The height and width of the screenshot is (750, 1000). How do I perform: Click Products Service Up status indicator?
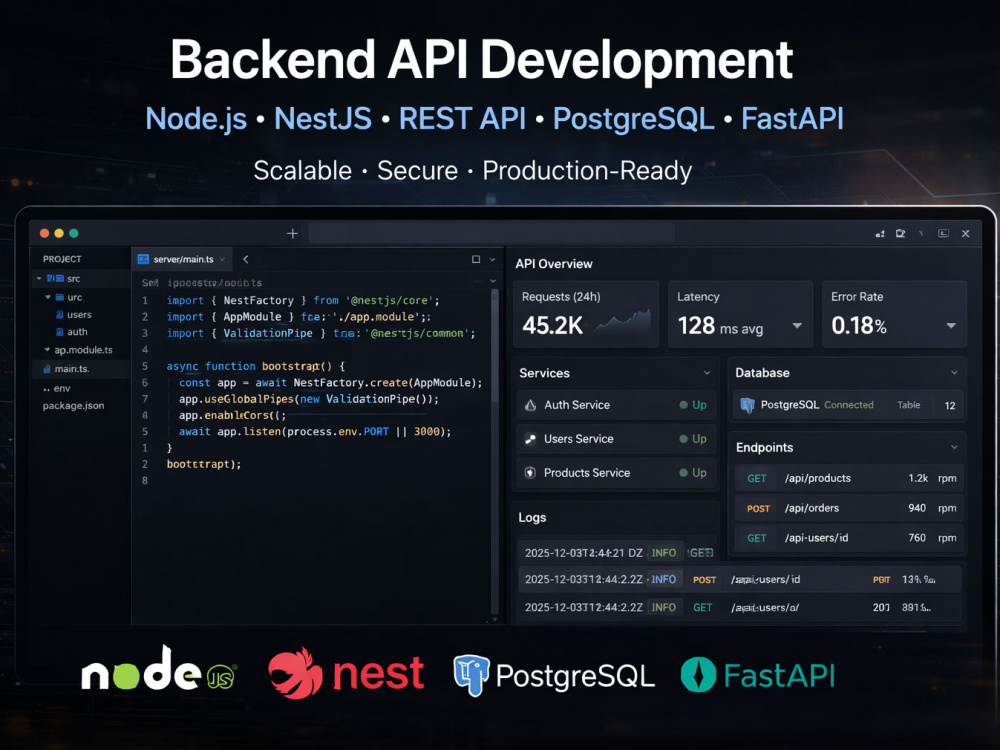(x=693, y=473)
